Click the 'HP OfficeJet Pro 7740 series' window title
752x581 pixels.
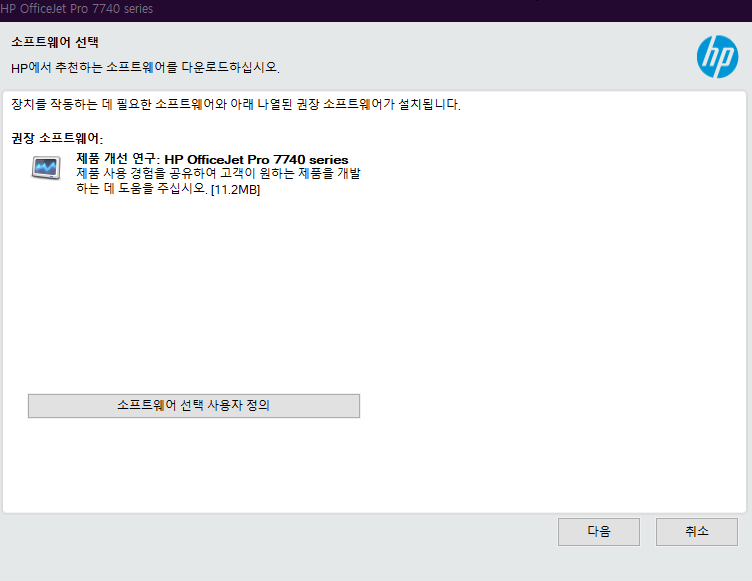(77, 9)
